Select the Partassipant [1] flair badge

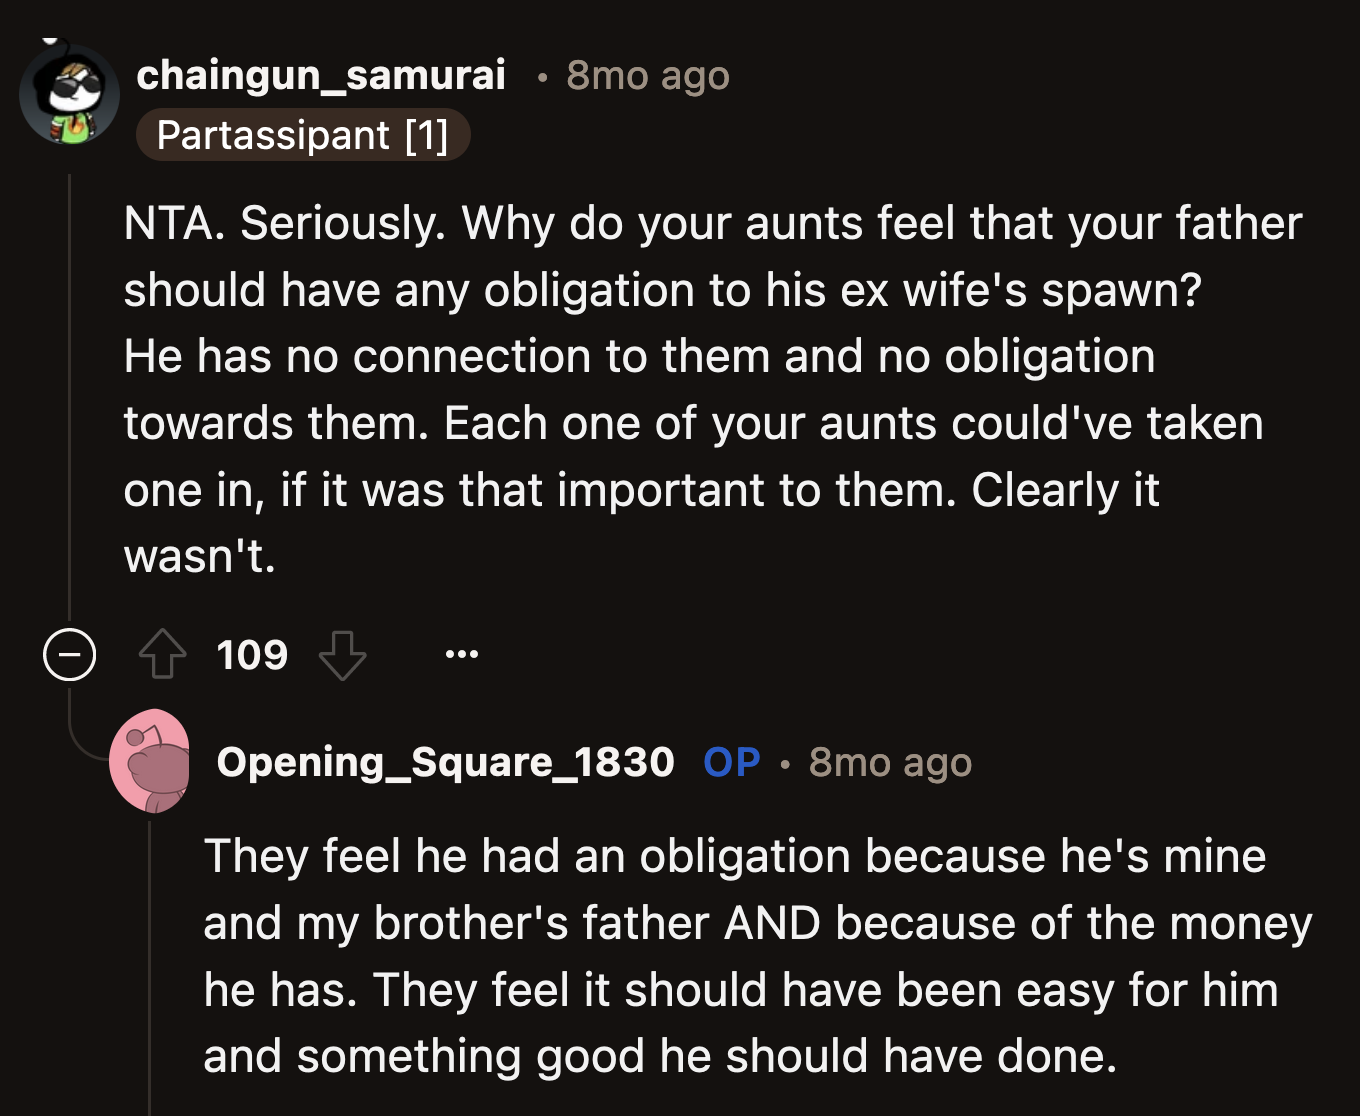pyautogui.click(x=303, y=134)
